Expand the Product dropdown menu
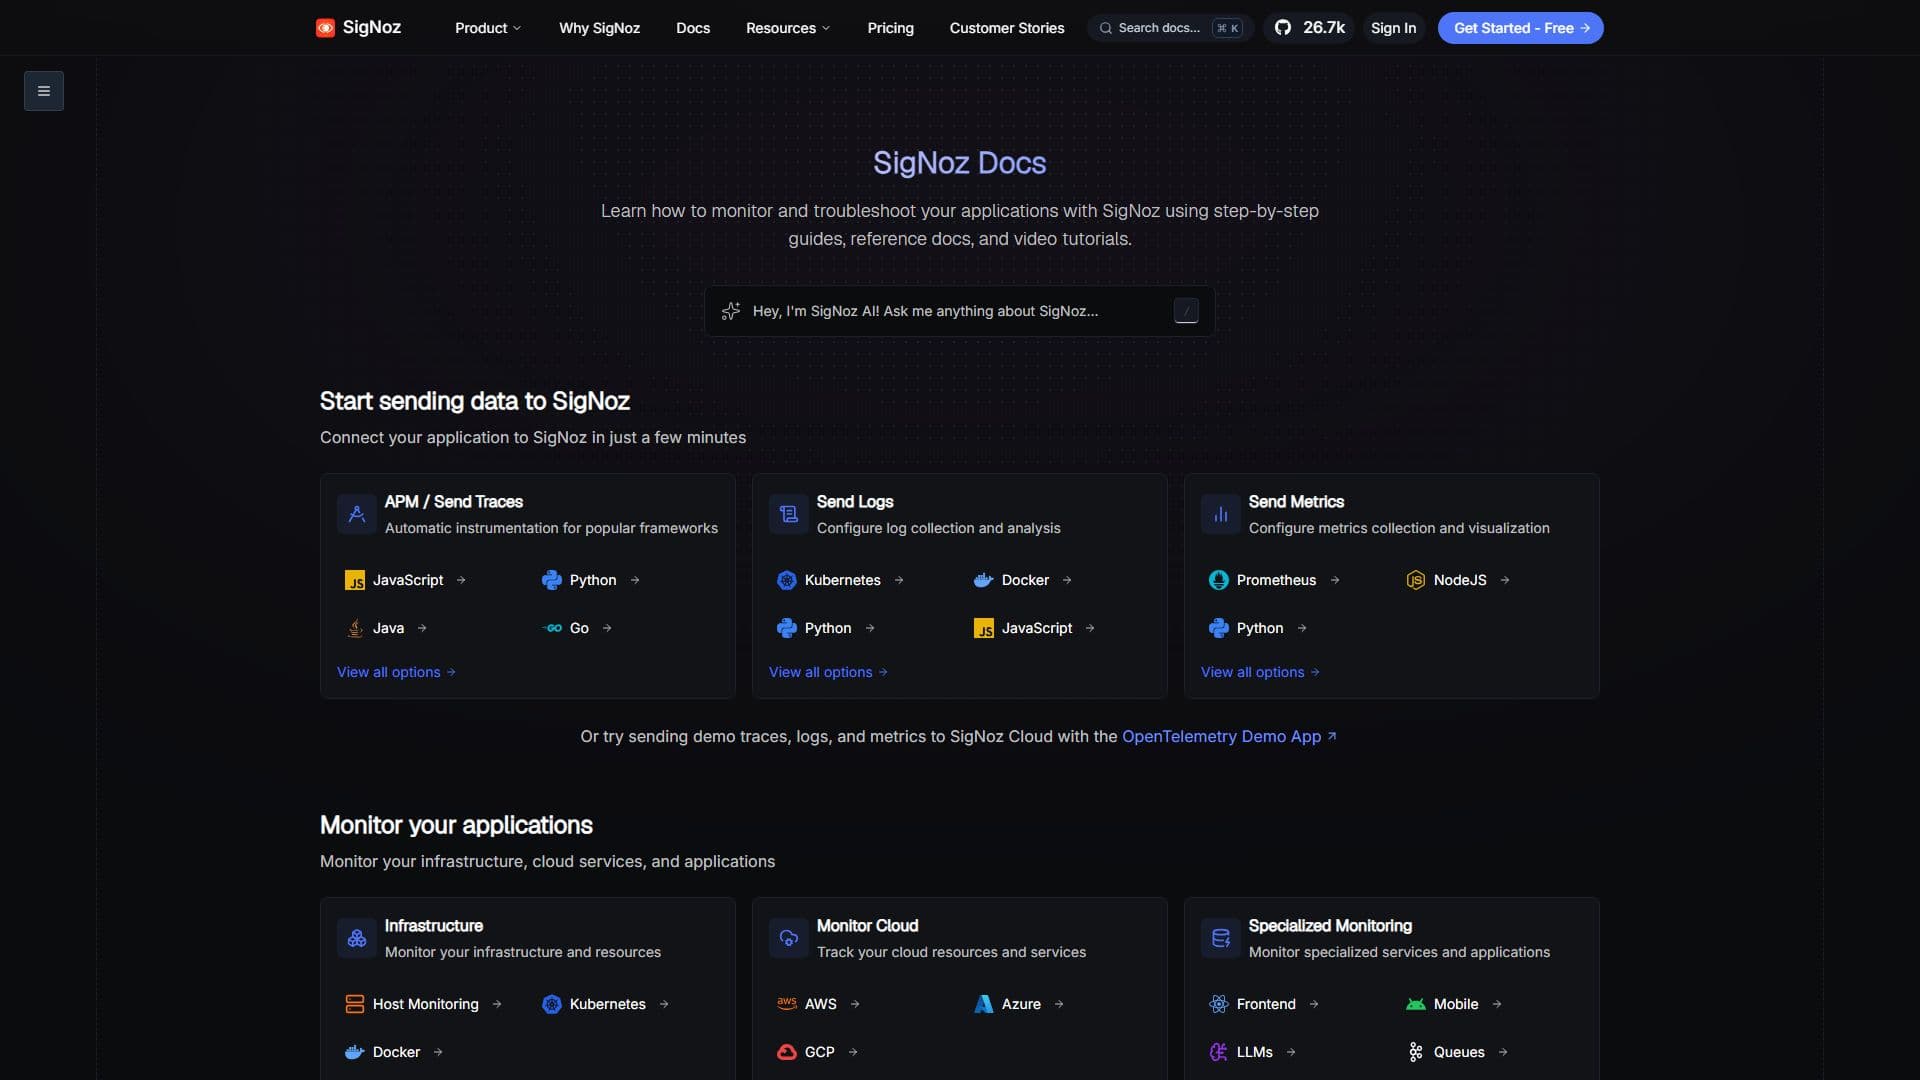Screen dimensions: 1920x1080 point(488,28)
